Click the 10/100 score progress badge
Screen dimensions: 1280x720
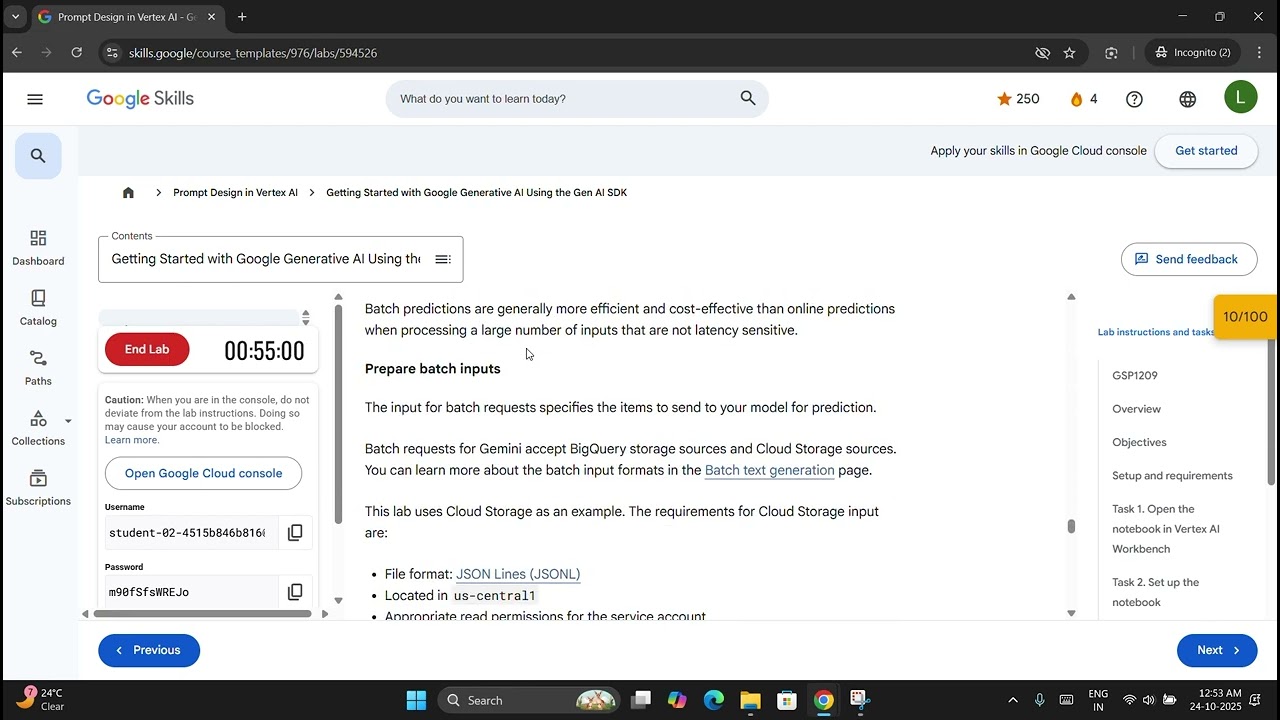pos(1245,317)
